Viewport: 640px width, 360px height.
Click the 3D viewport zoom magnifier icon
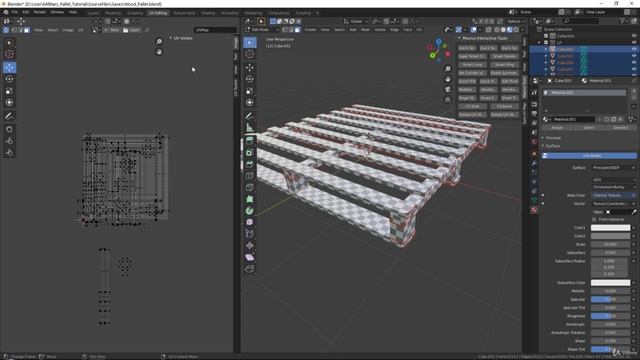pos(448,69)
